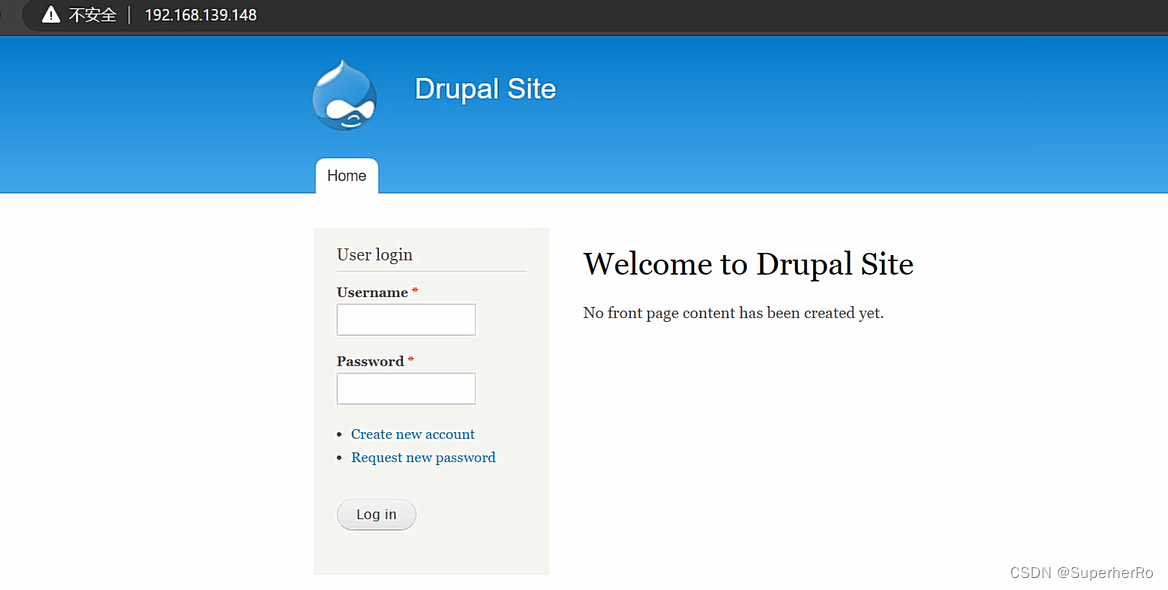
Task: Click the Username field label
Action: point(372,293)
